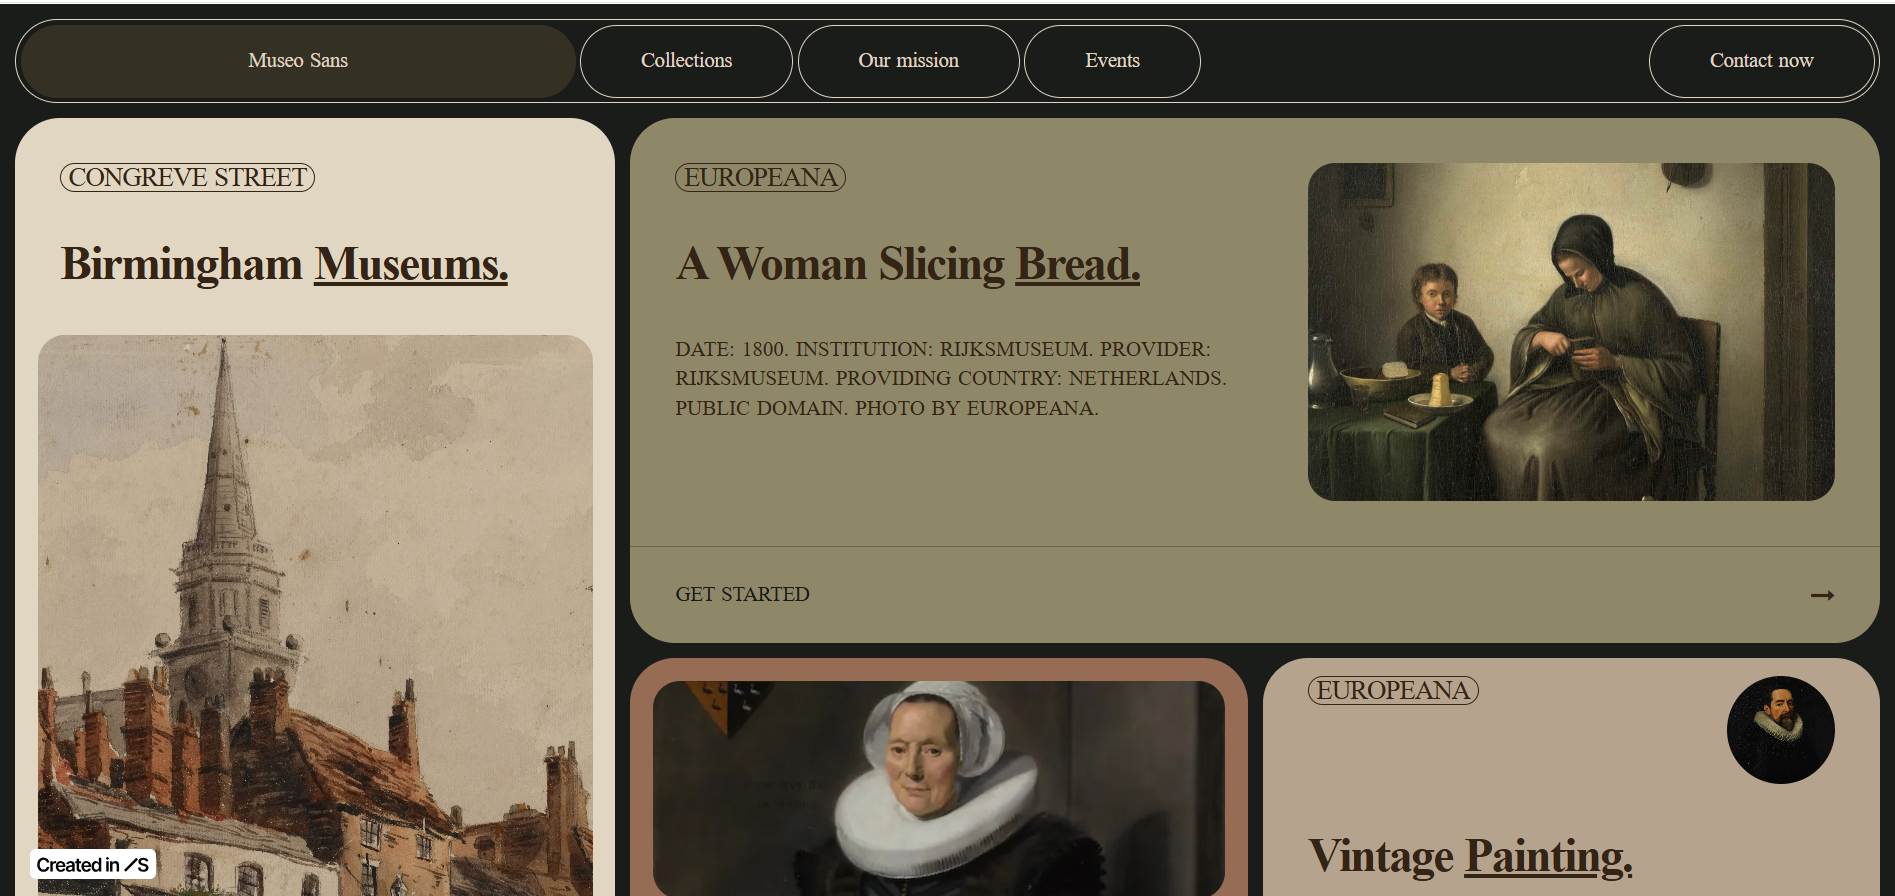This screenshot has height=896, width=1895.
Task: Click the underlined Museums word link
Action: 411,264
